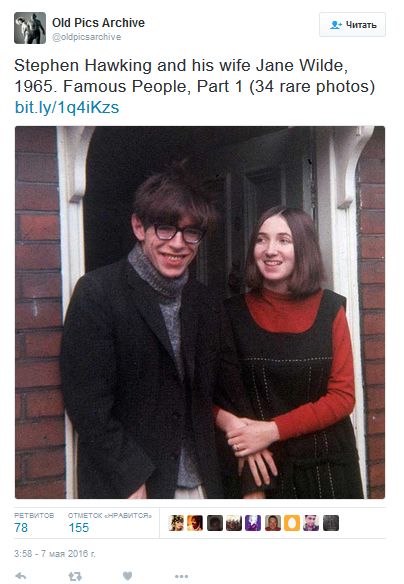The width and height of the screenshot is (404, 584).
Task: View the 155 likes list
Action: pos(109,522)
